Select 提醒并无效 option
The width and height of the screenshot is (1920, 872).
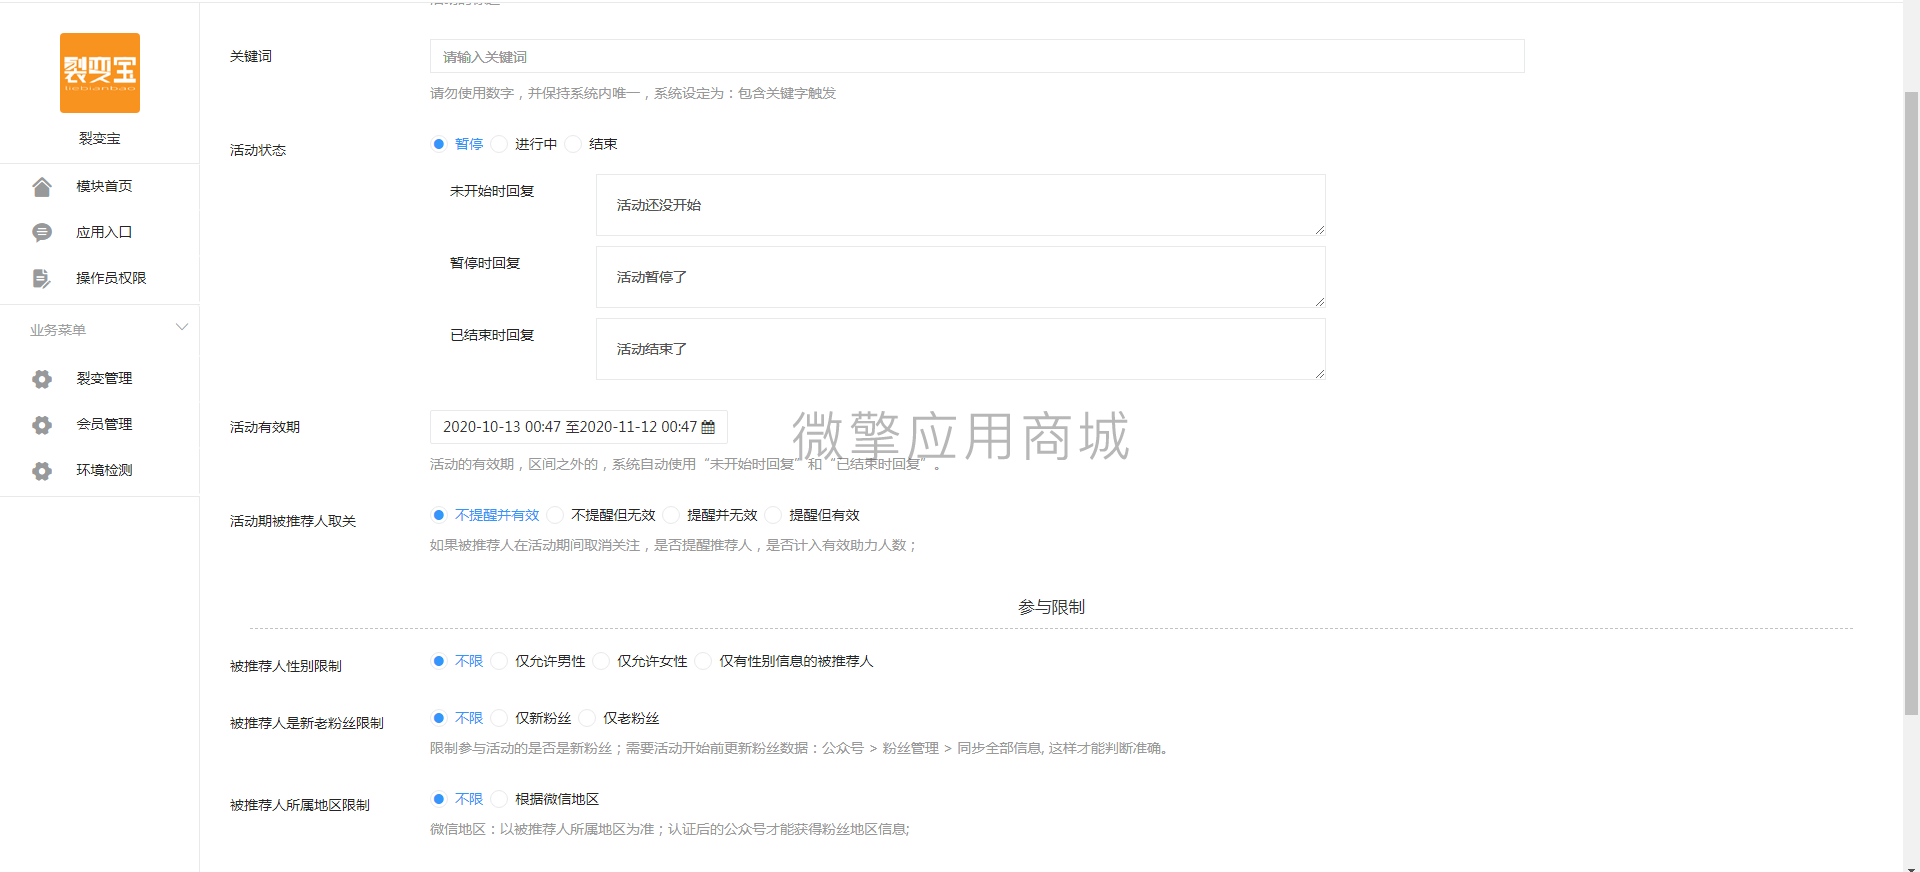(x=671, y=515)
